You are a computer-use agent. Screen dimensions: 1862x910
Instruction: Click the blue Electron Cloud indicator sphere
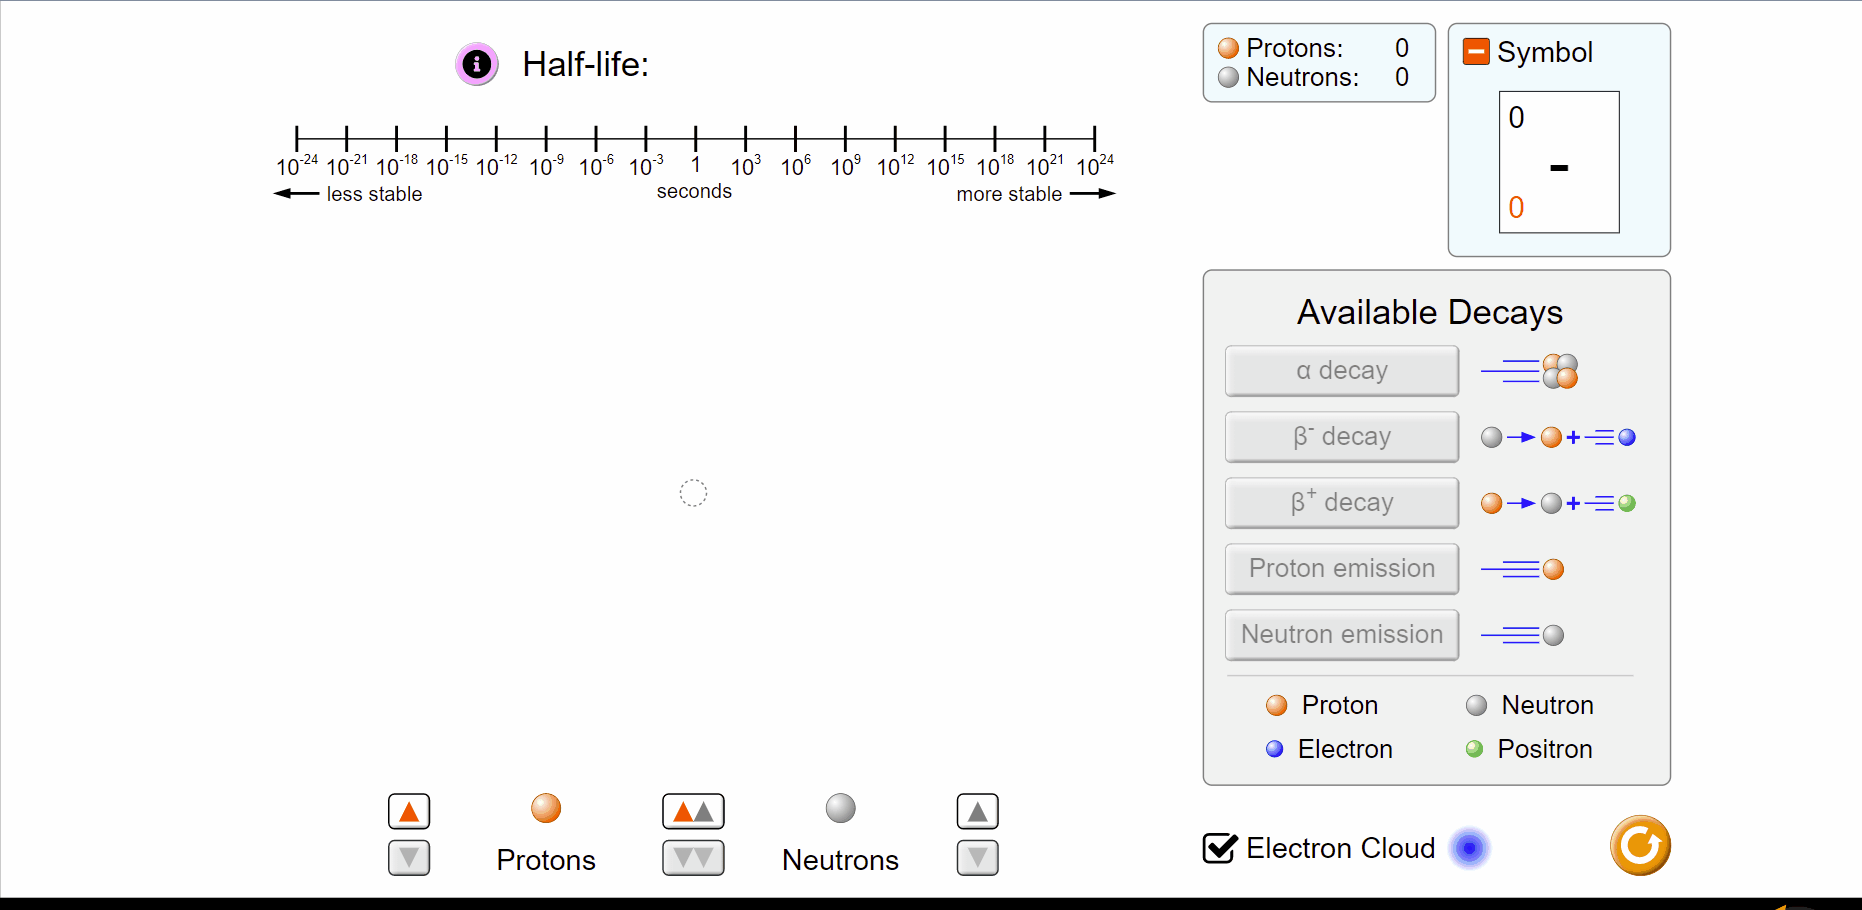(x=1469, y=848)
